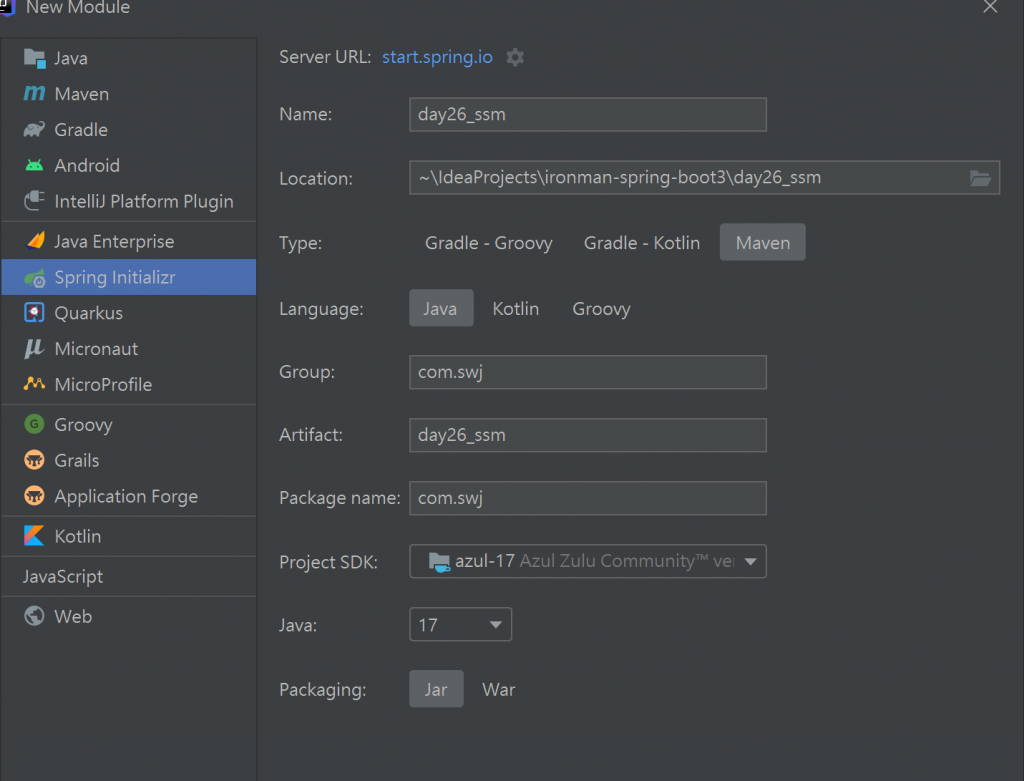The height and width of the screenshot is (781, 1024).
Task: Click the Name field day26_ssm
Action: click(588, 114)
